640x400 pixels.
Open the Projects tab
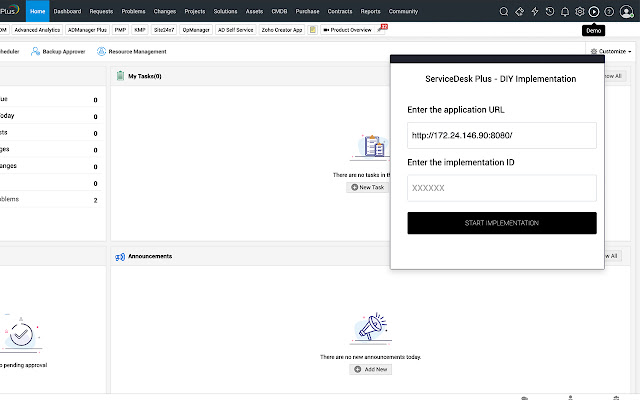click(195, 11)
